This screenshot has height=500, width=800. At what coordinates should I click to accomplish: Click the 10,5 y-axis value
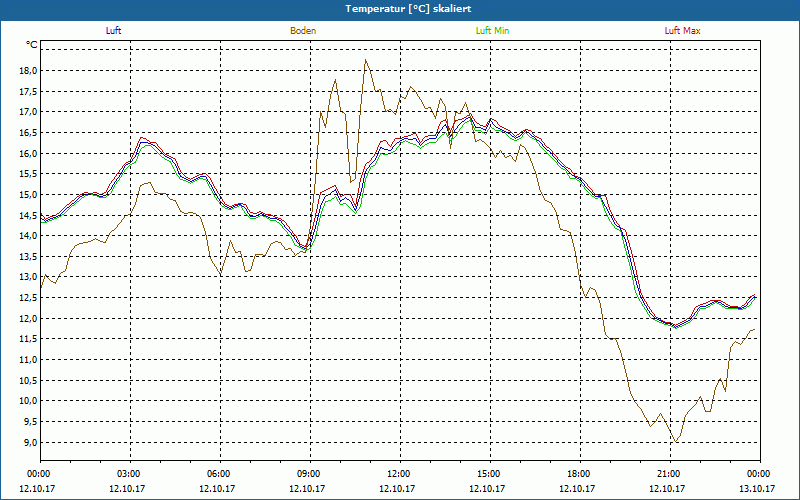click(29, 380)
